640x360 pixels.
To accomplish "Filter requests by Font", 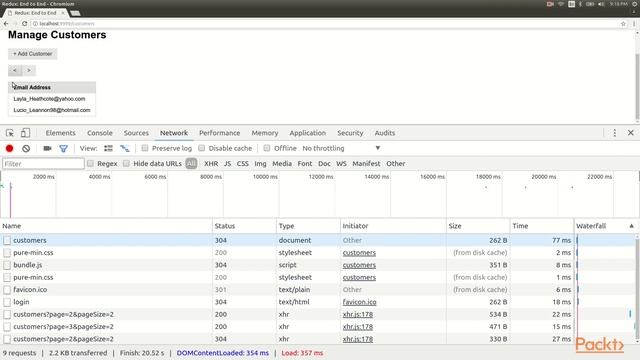I will [305, 164].
